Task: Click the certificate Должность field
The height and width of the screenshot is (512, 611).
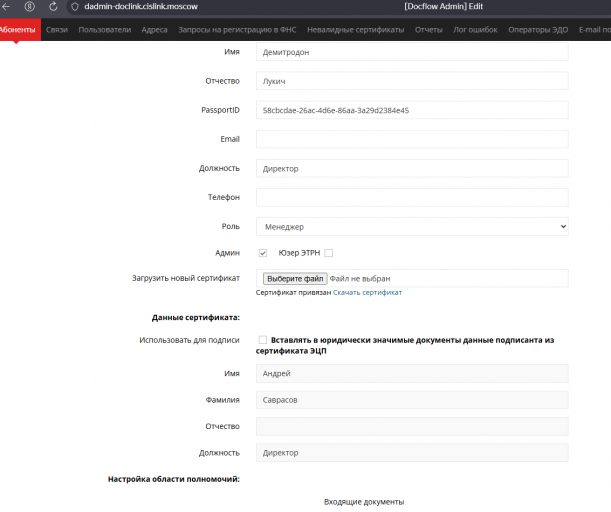Action: click(412, 453)
